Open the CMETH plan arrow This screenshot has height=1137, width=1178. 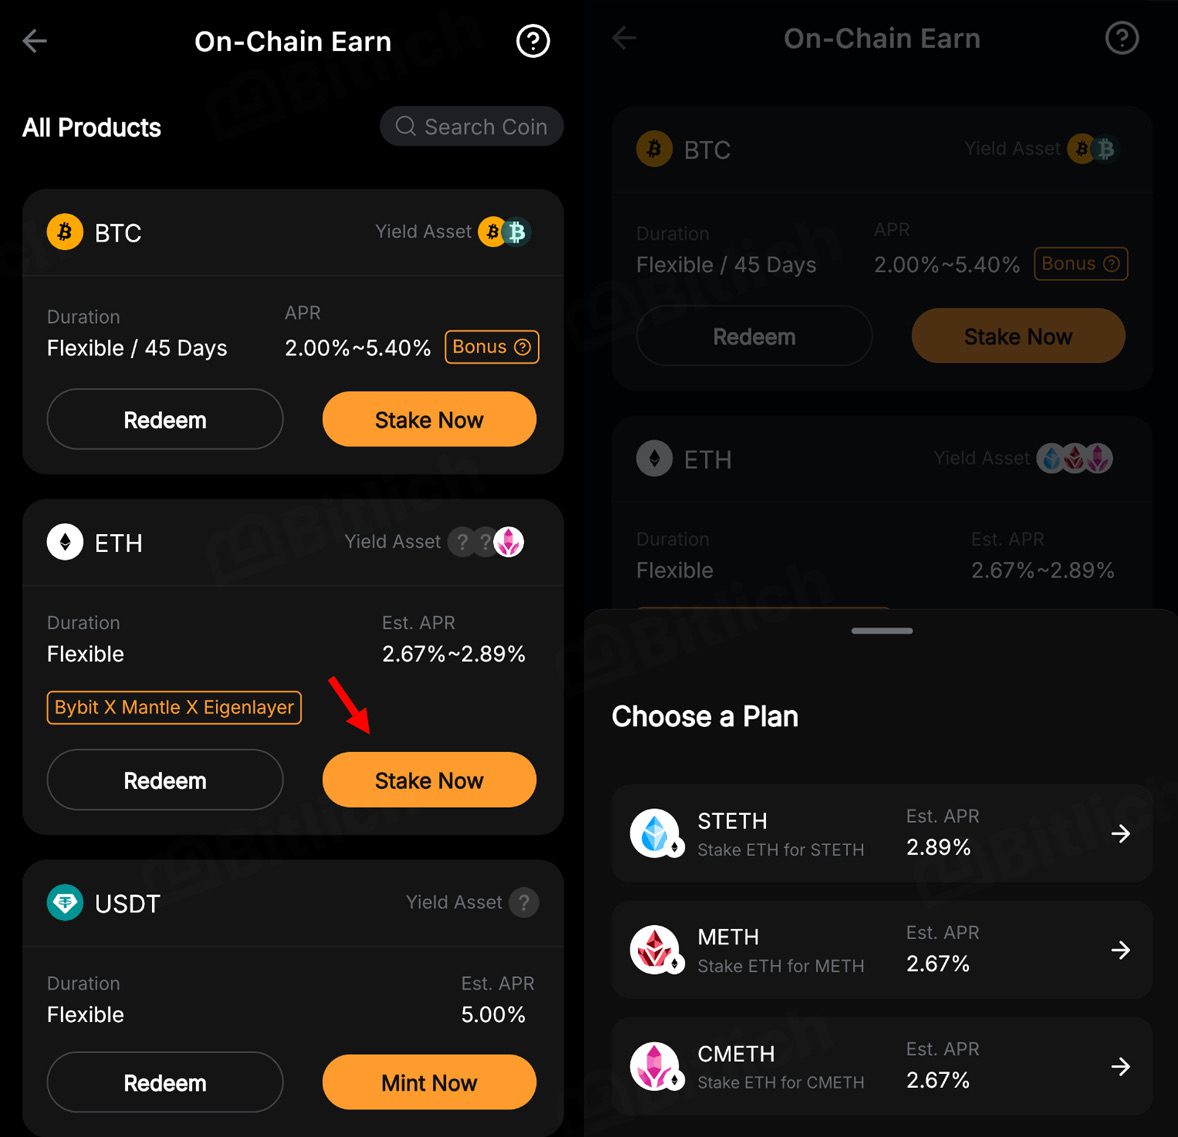coord(1121,1067)
